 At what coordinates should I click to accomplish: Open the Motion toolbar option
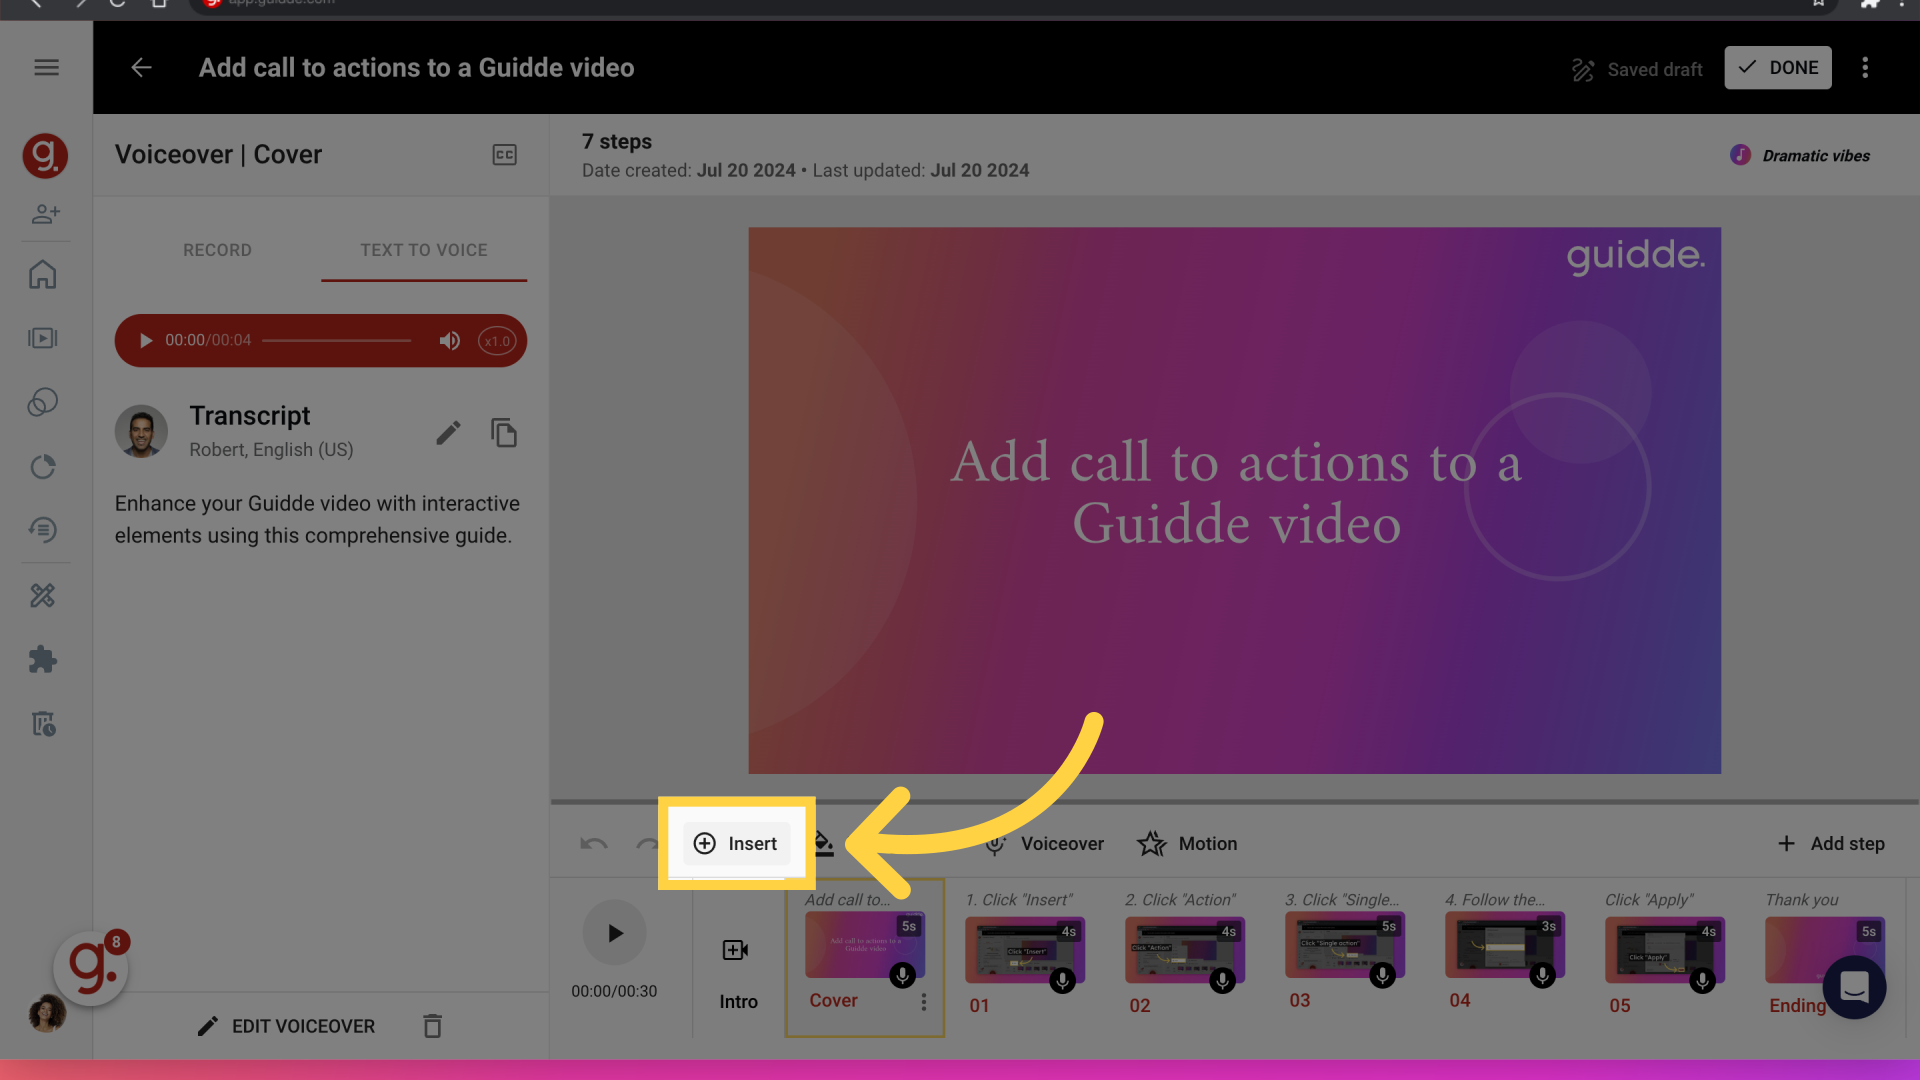click(x=1187, y=844)
